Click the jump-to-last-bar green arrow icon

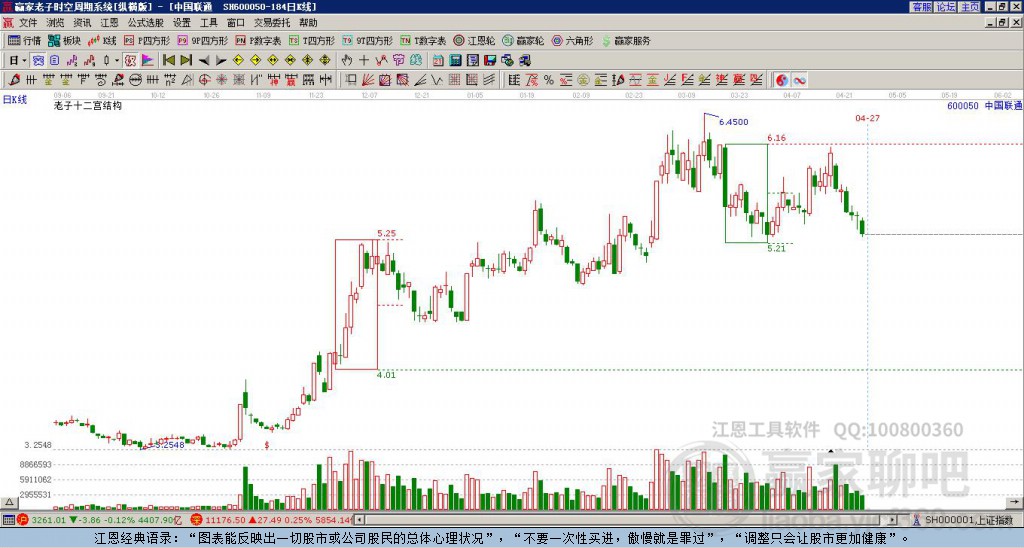[x=186, y=60]
